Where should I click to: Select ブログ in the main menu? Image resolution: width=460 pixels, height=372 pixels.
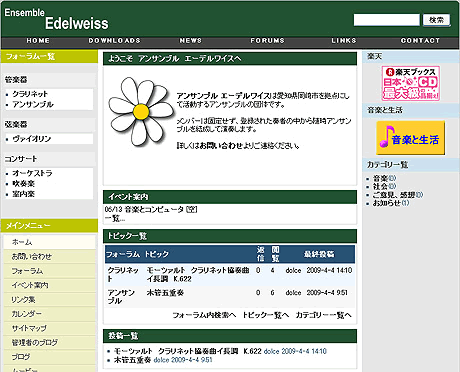click(x=50, y=357)
